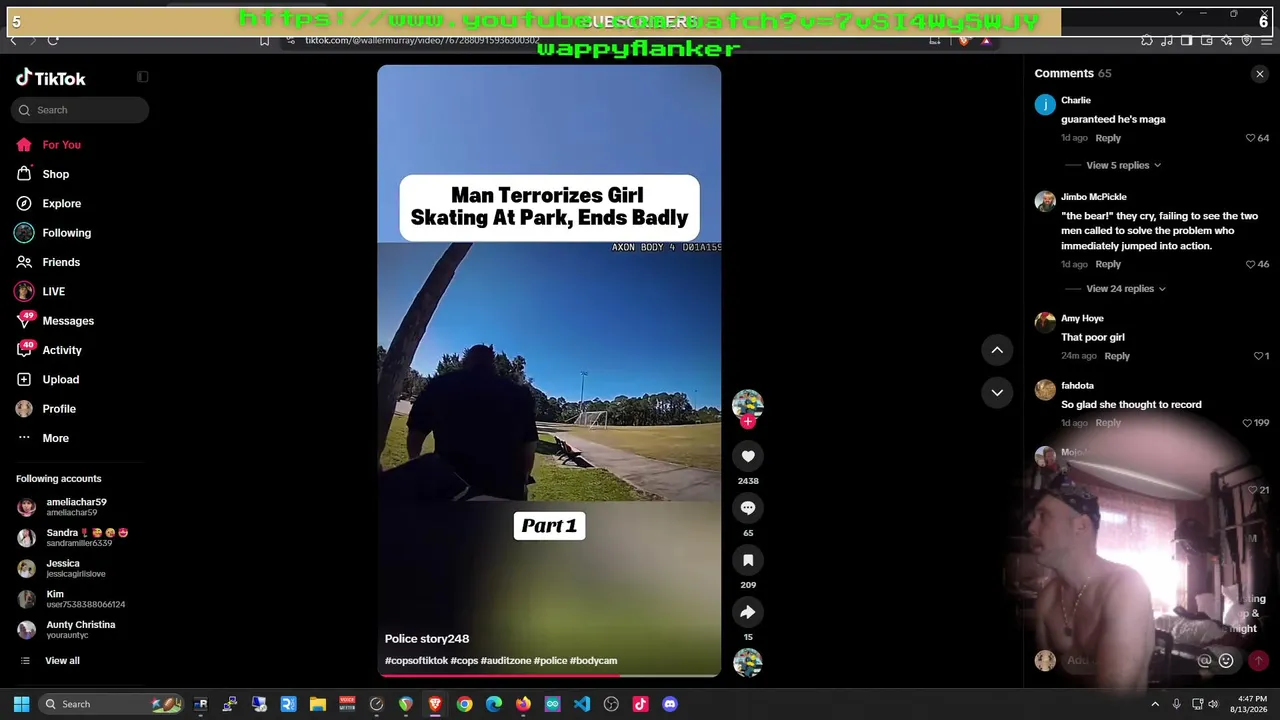This screenshot has height=720, width=1280.
Task: Like Jimbo McPickle's comment
Action: pyautogui.click(x=1250, y=264)
